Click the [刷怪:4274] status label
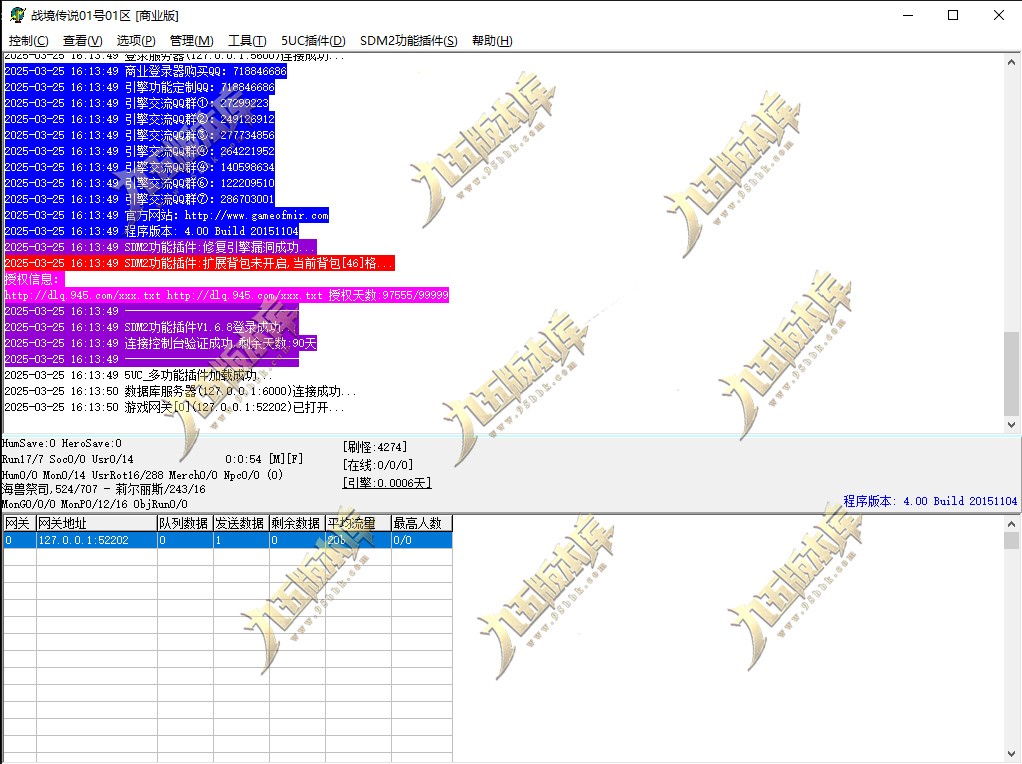This screenshot has width=1022, height=764. [x=375, y=447]
